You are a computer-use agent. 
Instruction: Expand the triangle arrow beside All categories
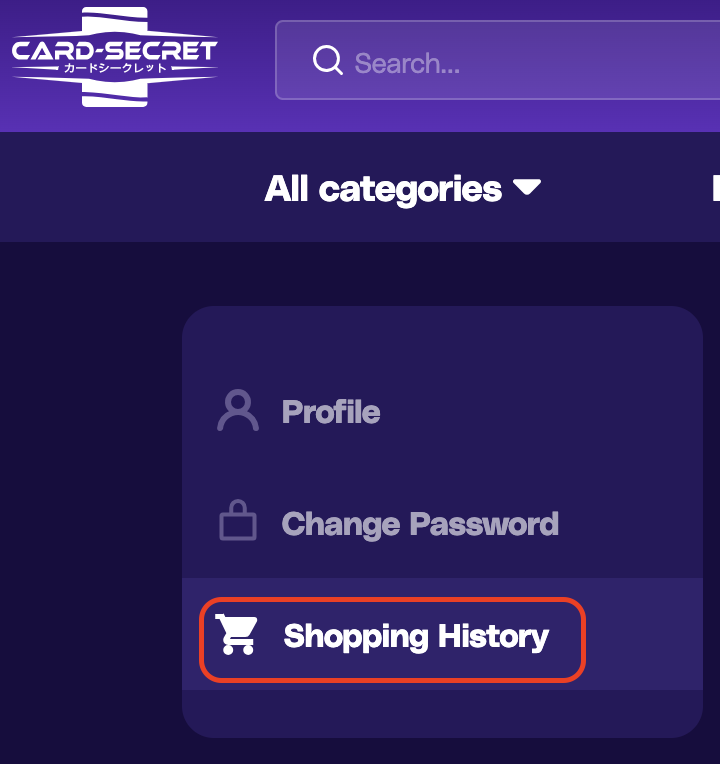(x=527, y=187)
